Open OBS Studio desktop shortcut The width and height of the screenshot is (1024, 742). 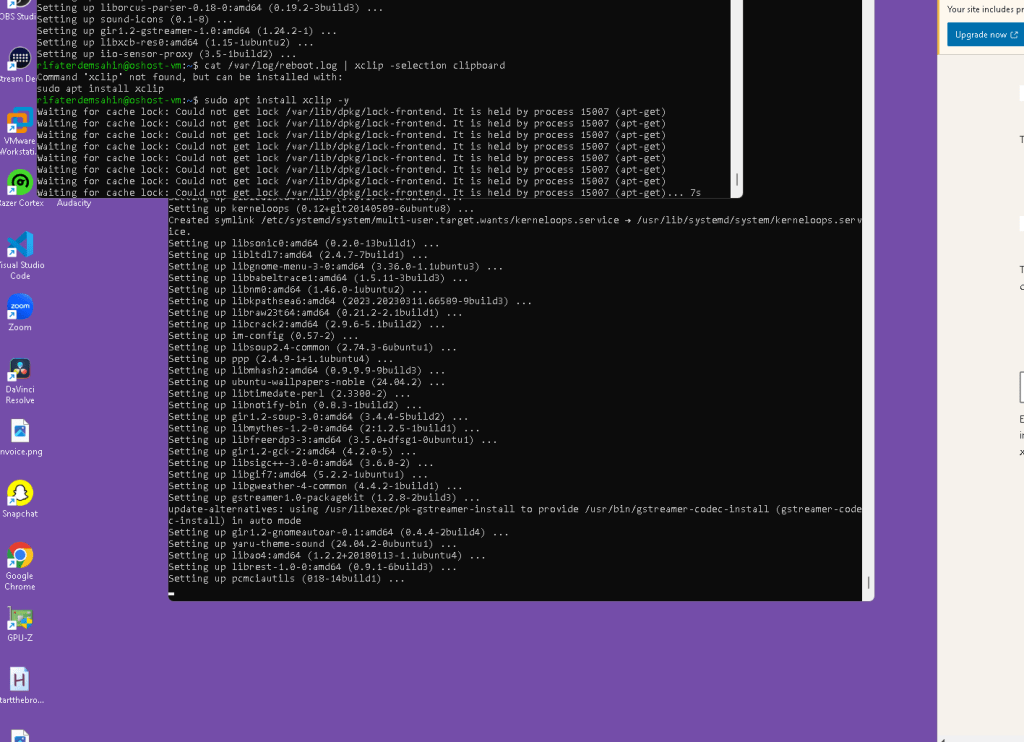(18, 10)
